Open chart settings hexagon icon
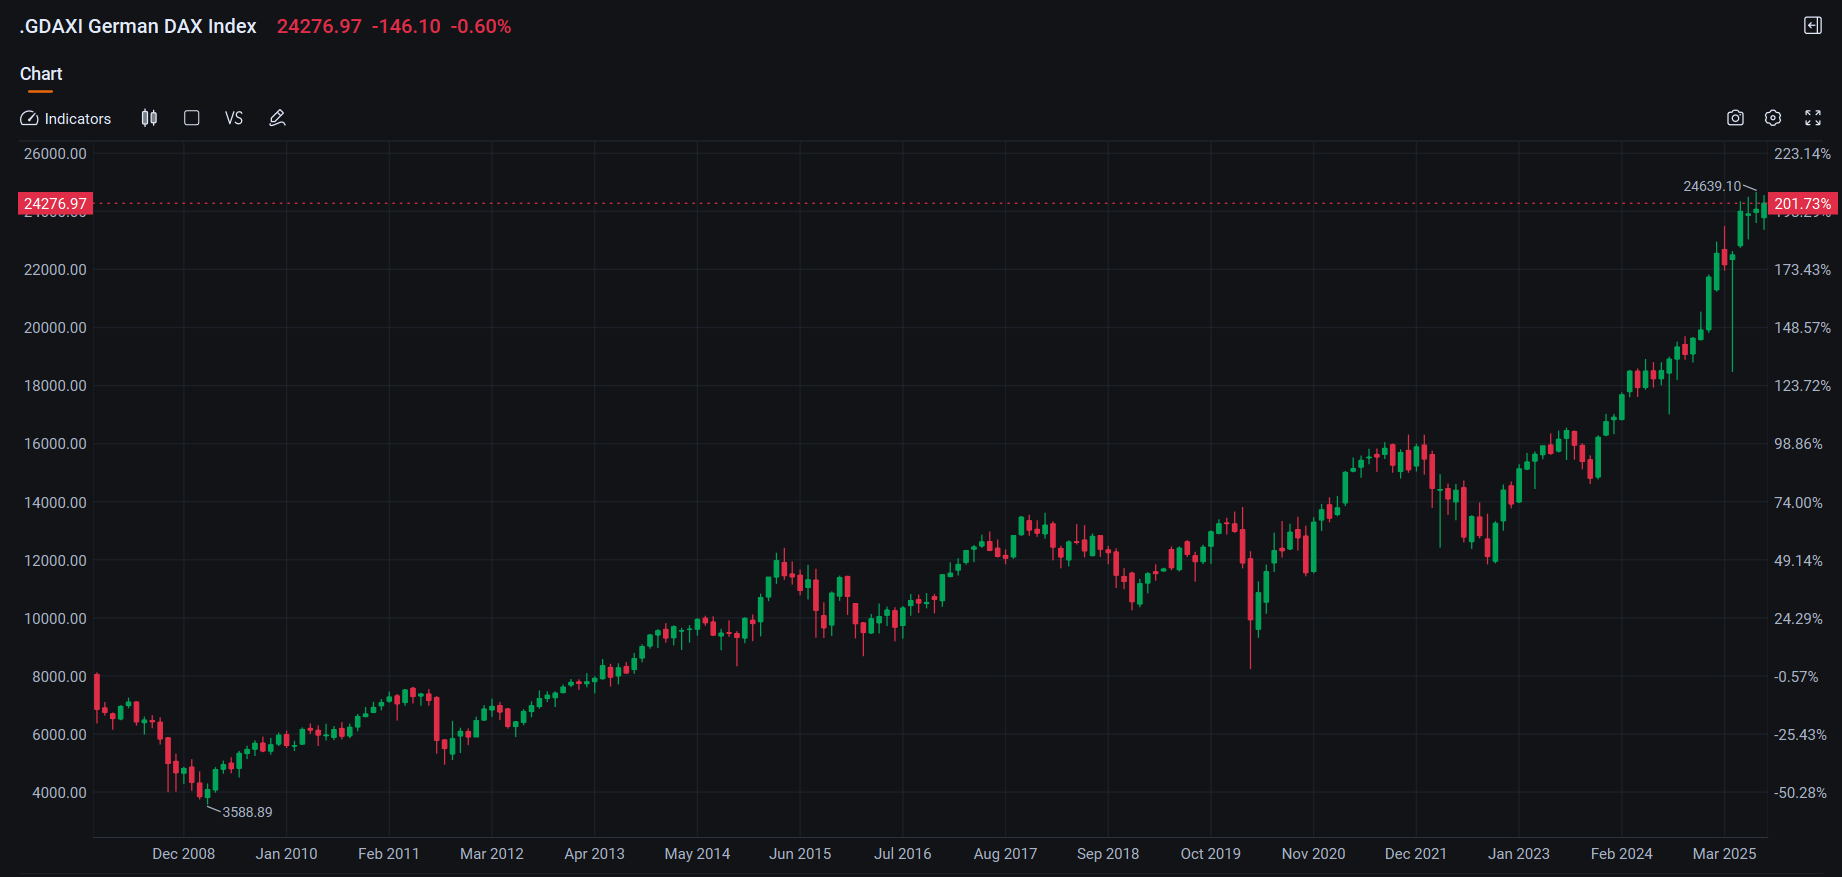The image size is (1842, 877). click(1773, 118)
